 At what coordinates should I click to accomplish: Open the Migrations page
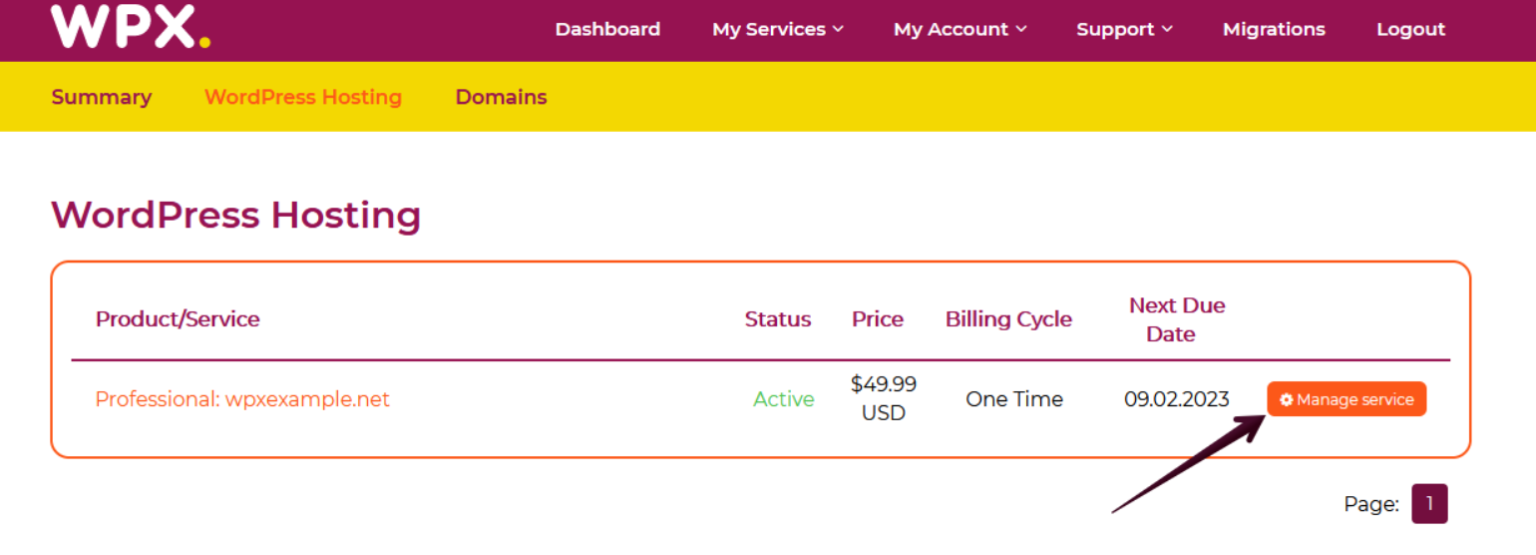pyautogui.click(x=1273, y=29)
